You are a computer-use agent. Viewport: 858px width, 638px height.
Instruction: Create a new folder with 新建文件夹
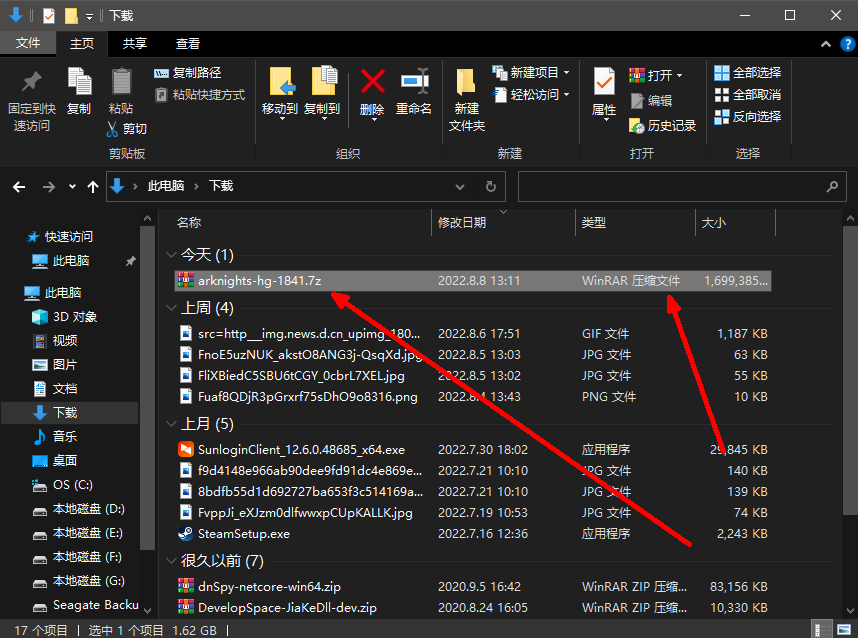click(466, 100)
